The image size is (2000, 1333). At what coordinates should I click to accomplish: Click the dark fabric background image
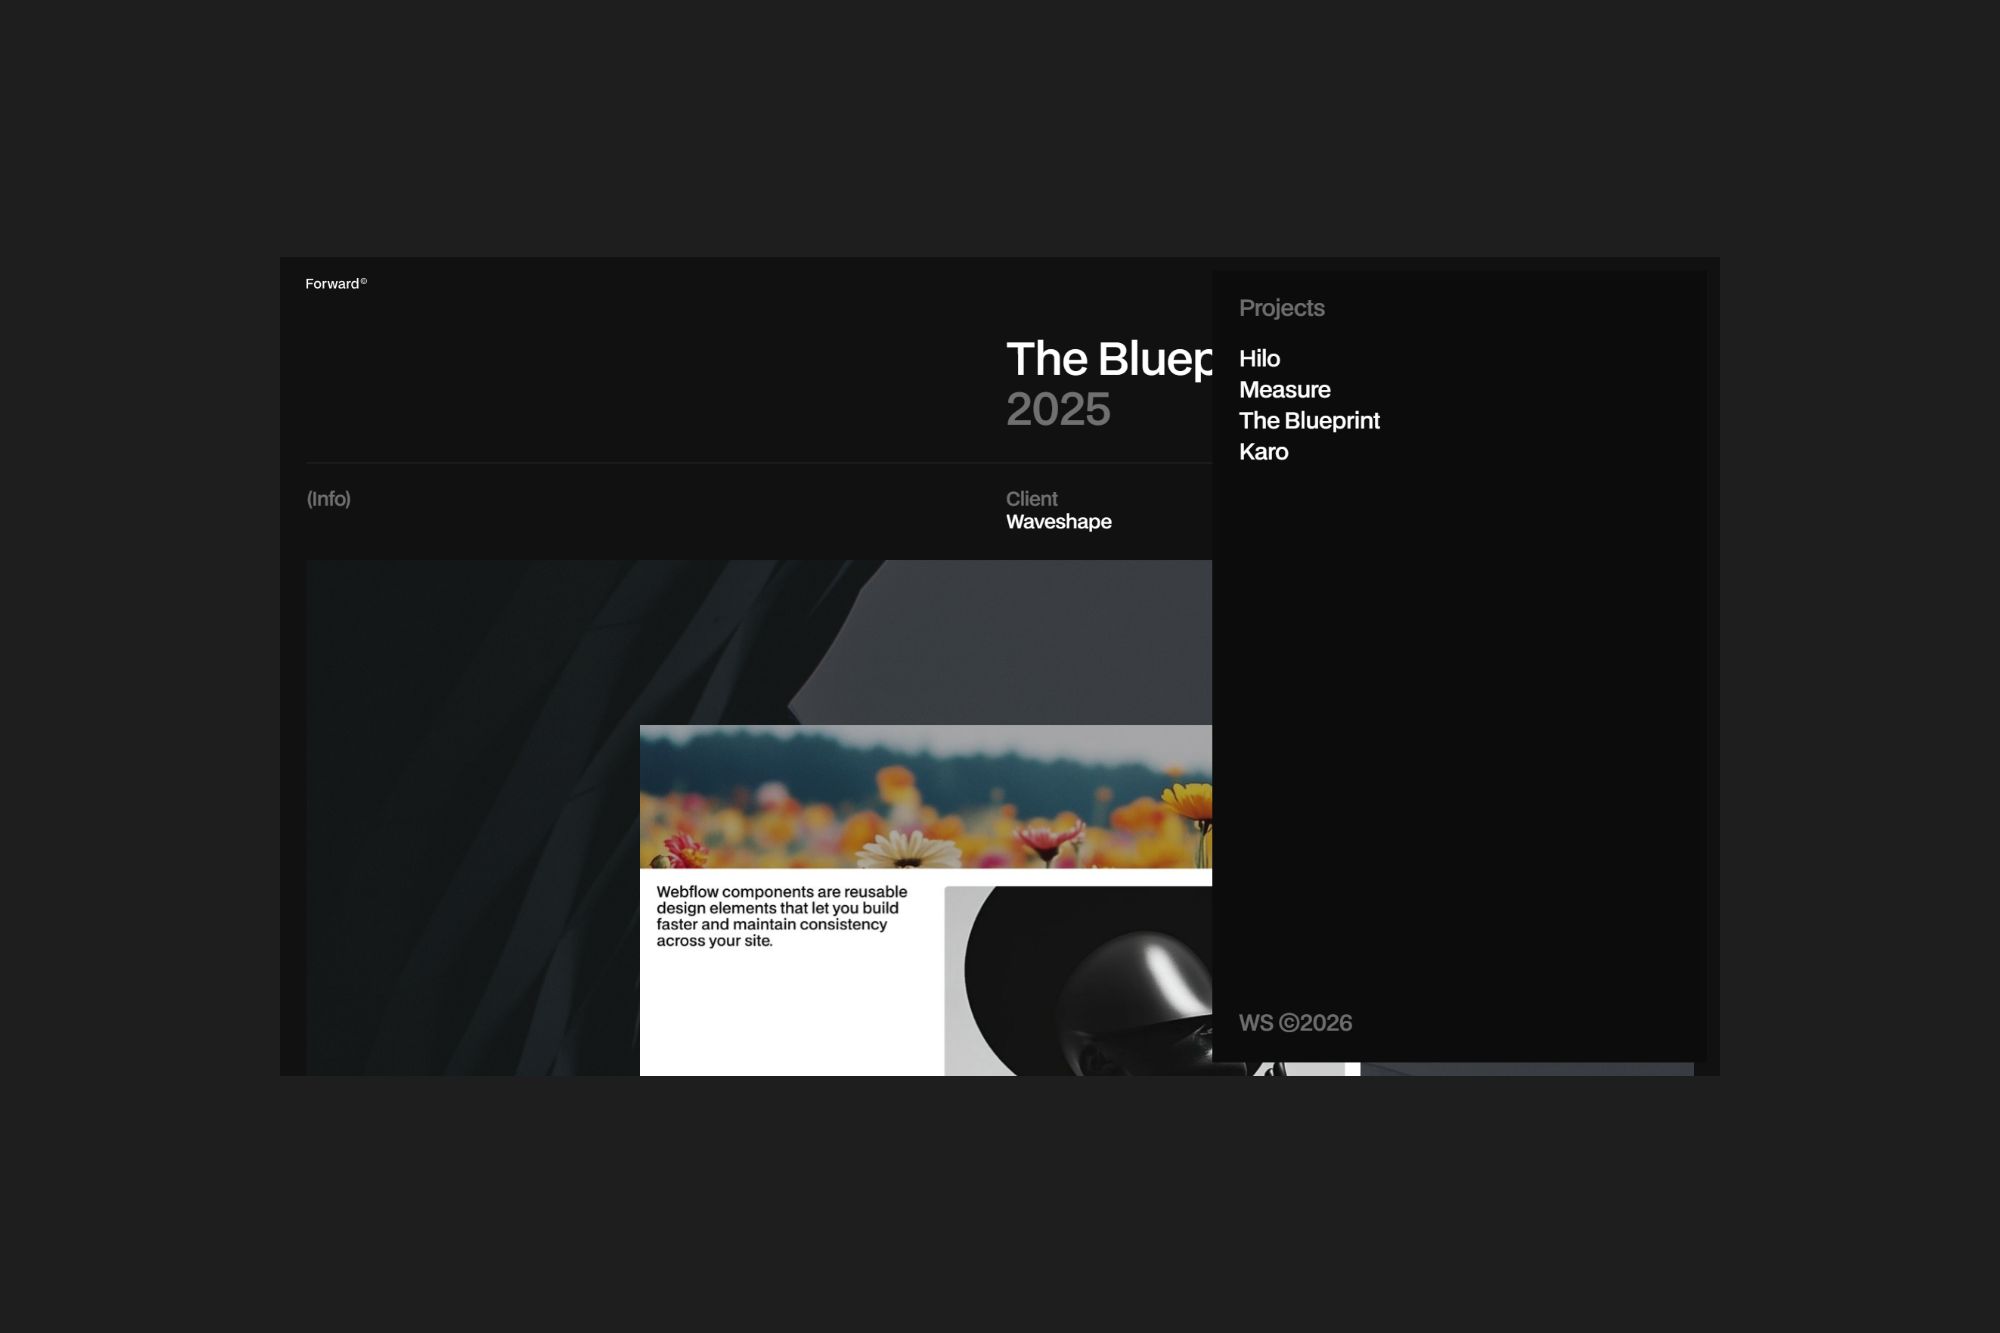click(470, 800)
